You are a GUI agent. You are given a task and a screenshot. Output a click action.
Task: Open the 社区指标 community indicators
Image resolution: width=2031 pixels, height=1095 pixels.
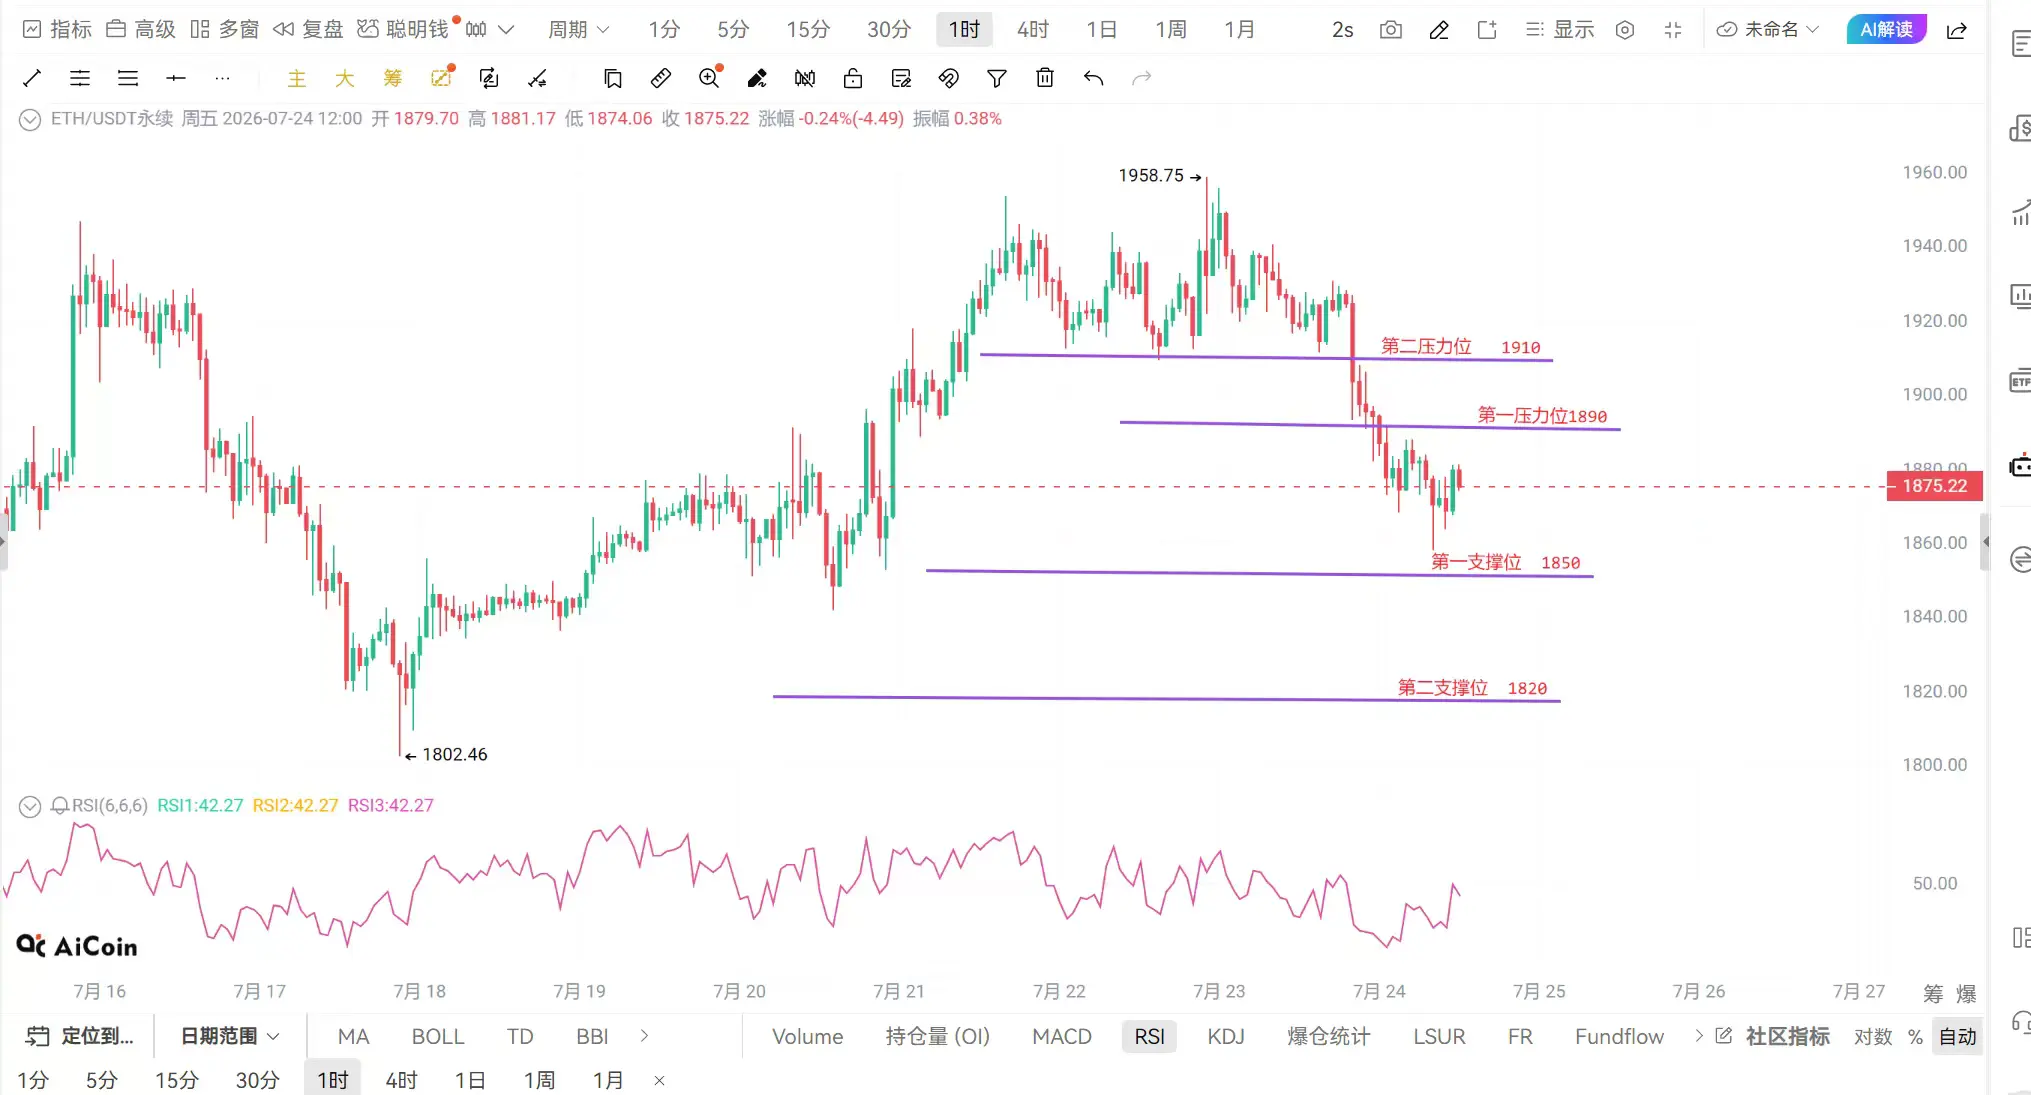click(1772, 1037)
